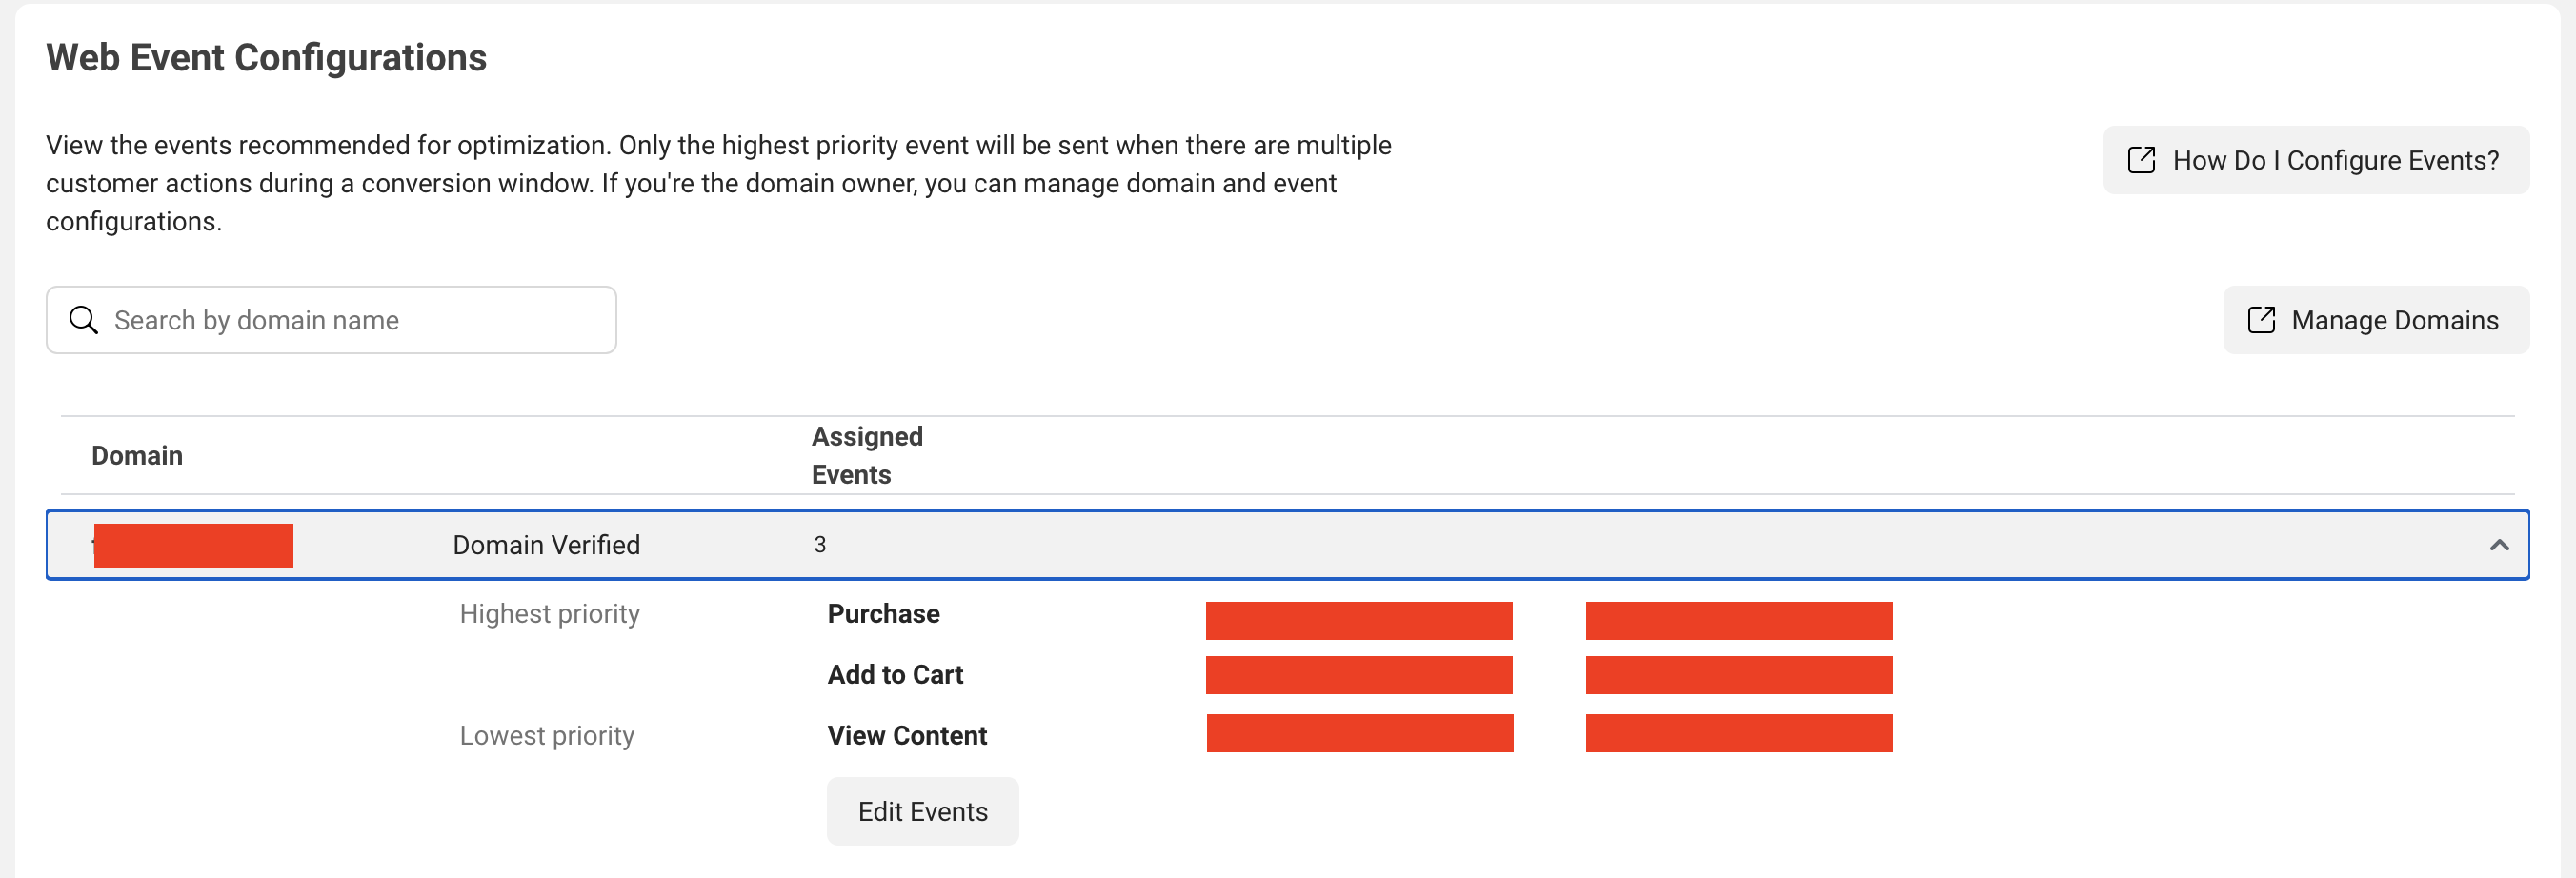Click the Domain Verified status label
The image size is (2576, 878).
[x=546, y=545]
